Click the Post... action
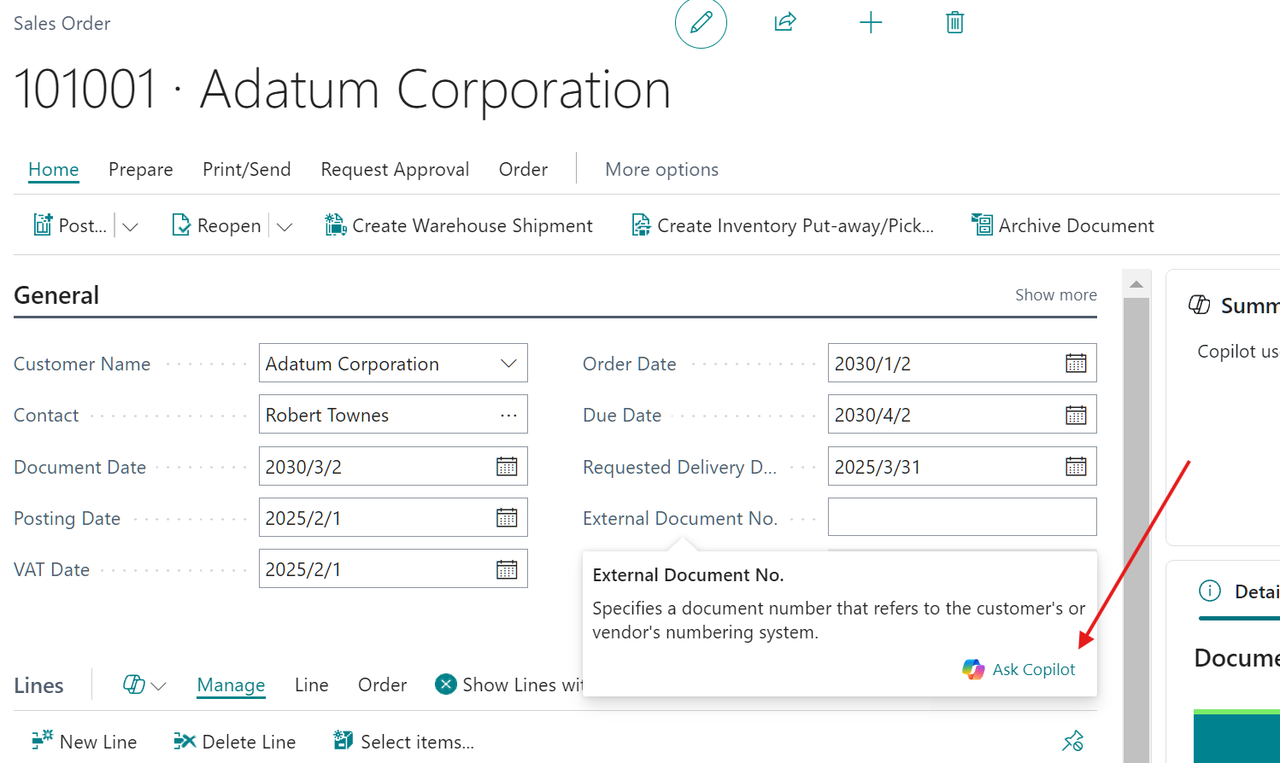1280x763 pixels. [70, 225]
